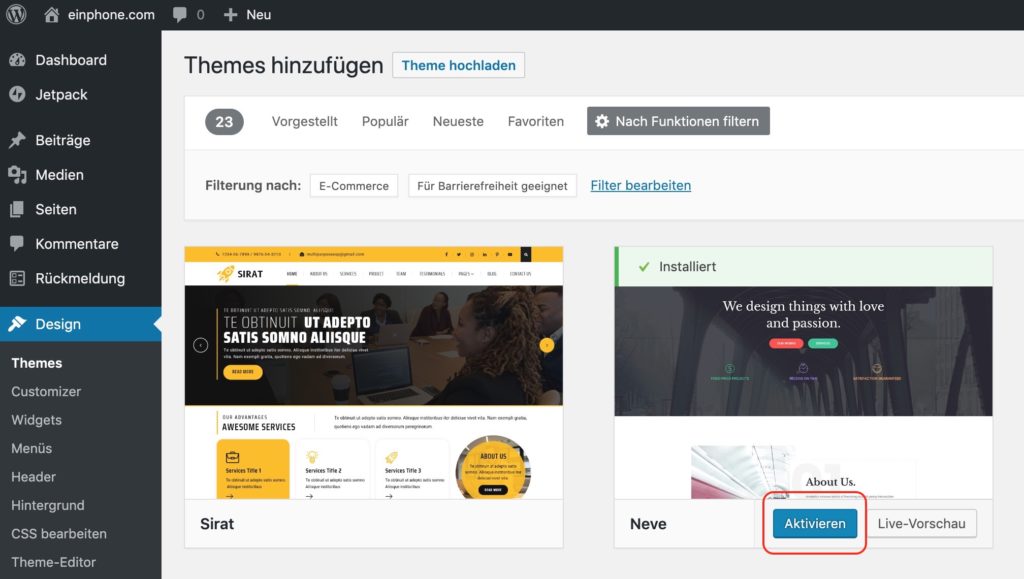Click the plus icon next to Neu

(x=230, y=14)
